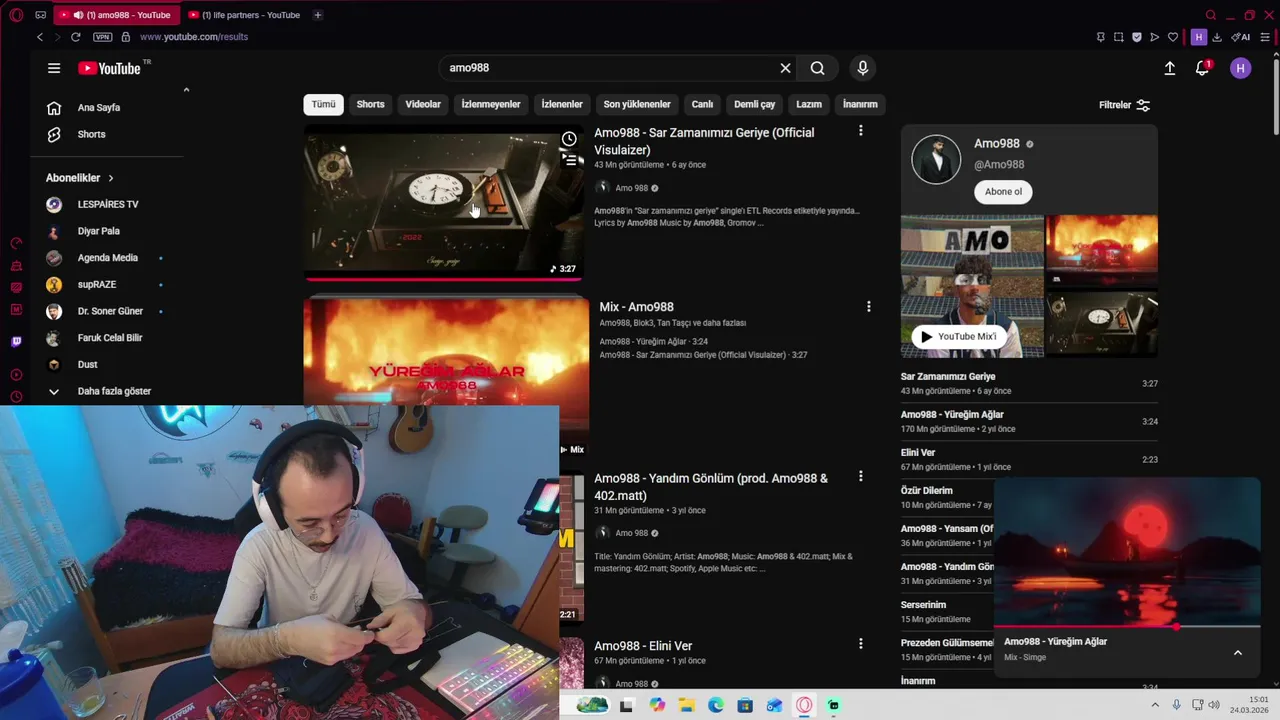Switch to life partners - YouTube tab
The image size is (1280, 720).
click(245, 15)
